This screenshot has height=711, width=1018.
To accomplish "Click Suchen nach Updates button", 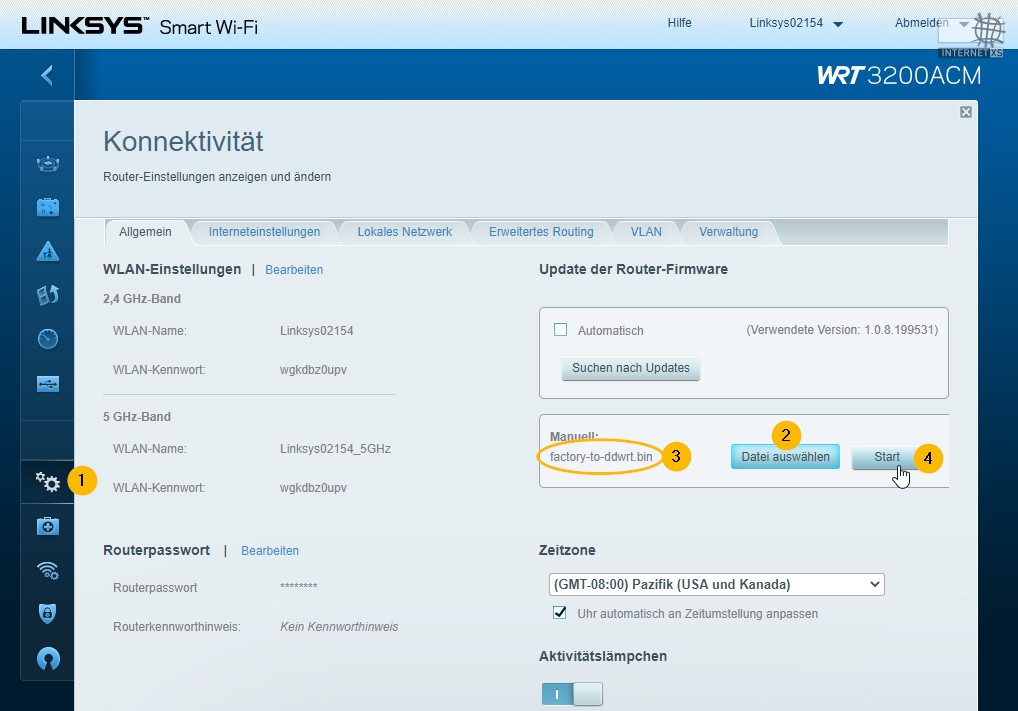I will click(630, 368).
